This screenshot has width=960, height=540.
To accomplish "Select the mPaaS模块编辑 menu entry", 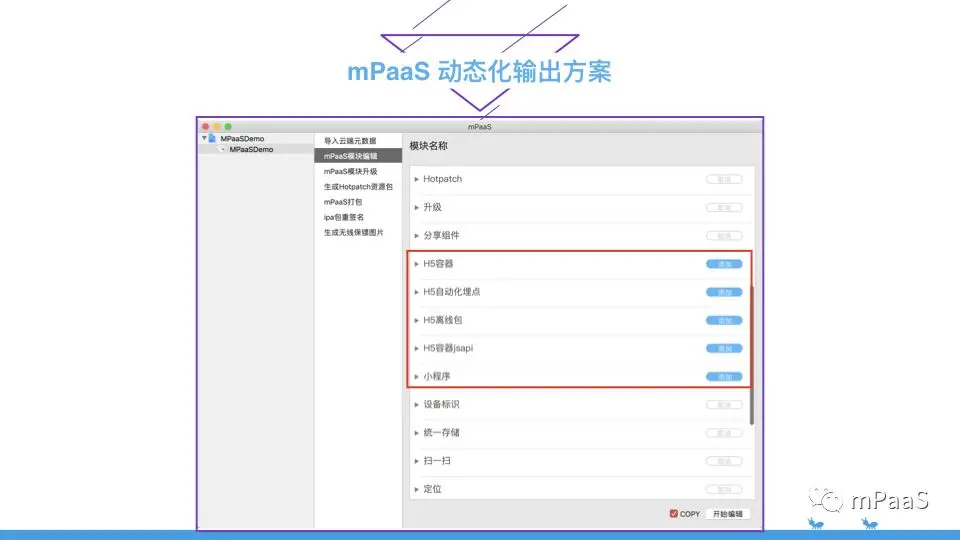I will [358, 156].
